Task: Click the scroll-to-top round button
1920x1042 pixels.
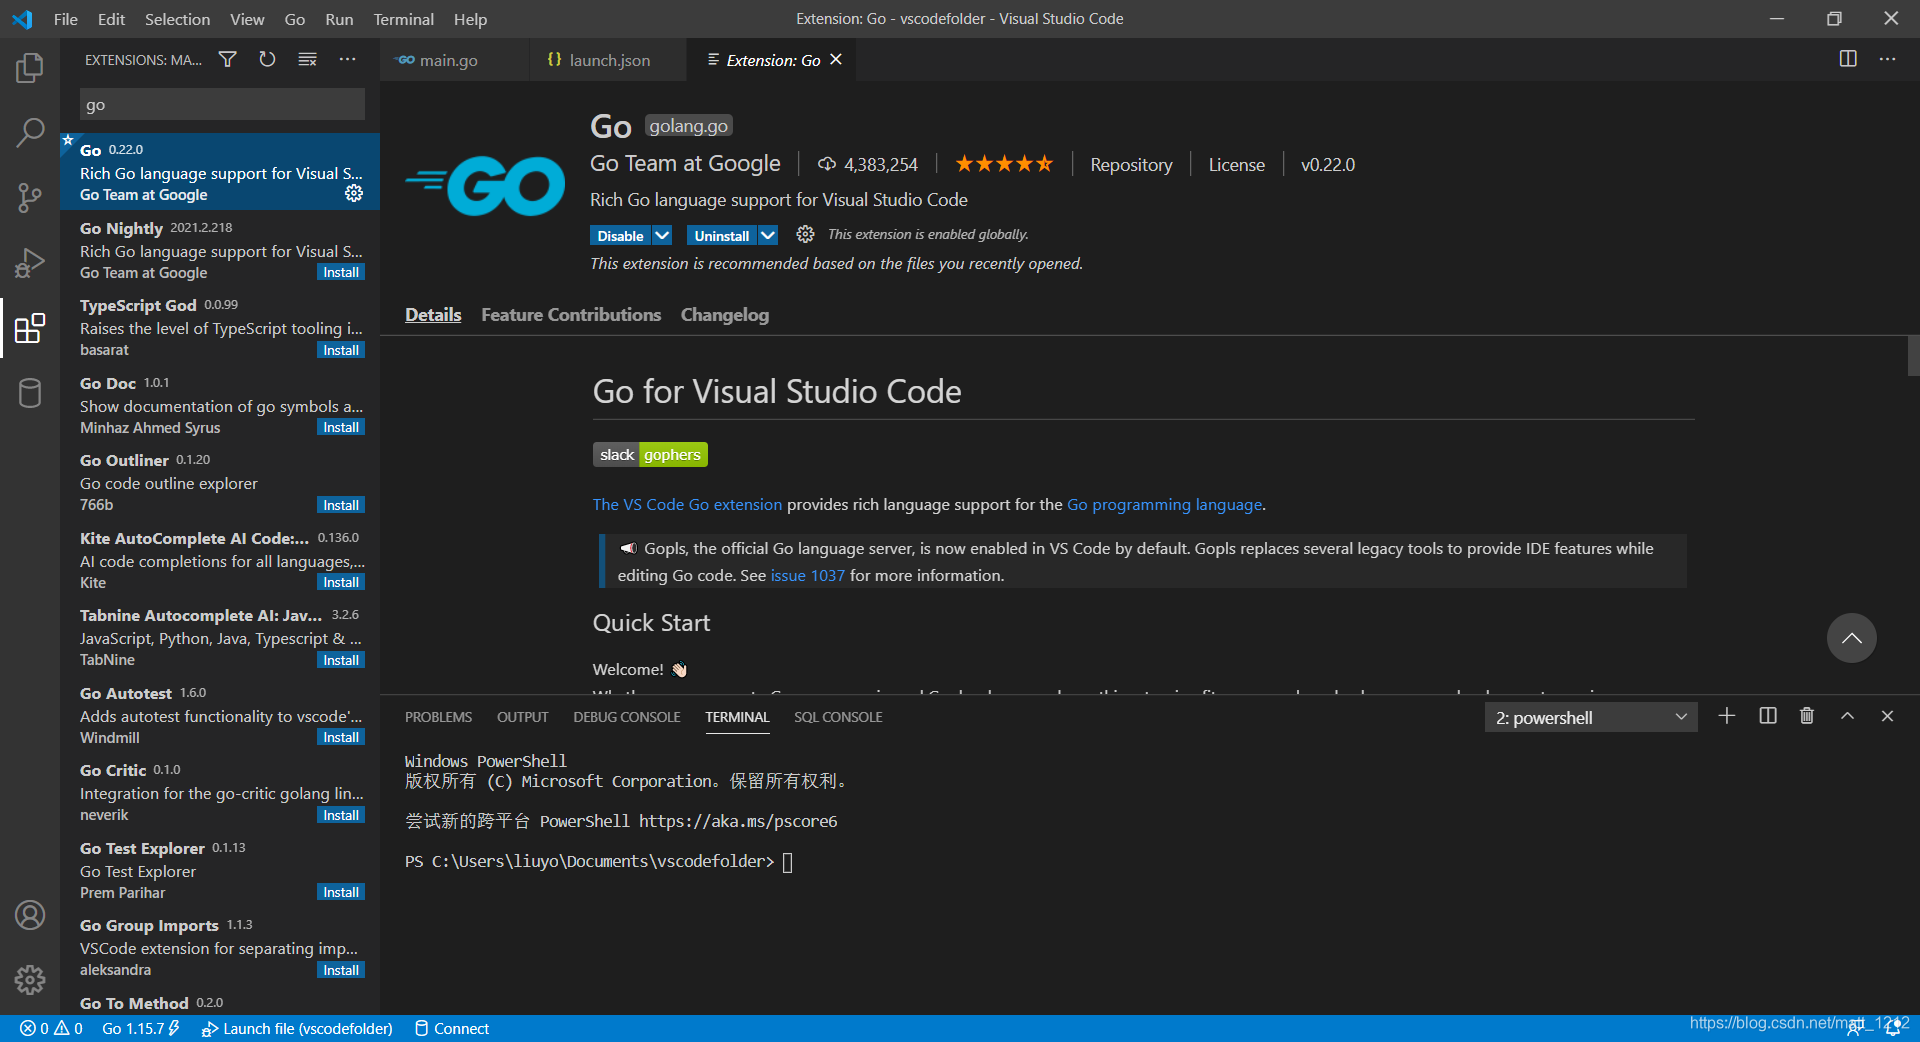Action: coord(1852,638)
